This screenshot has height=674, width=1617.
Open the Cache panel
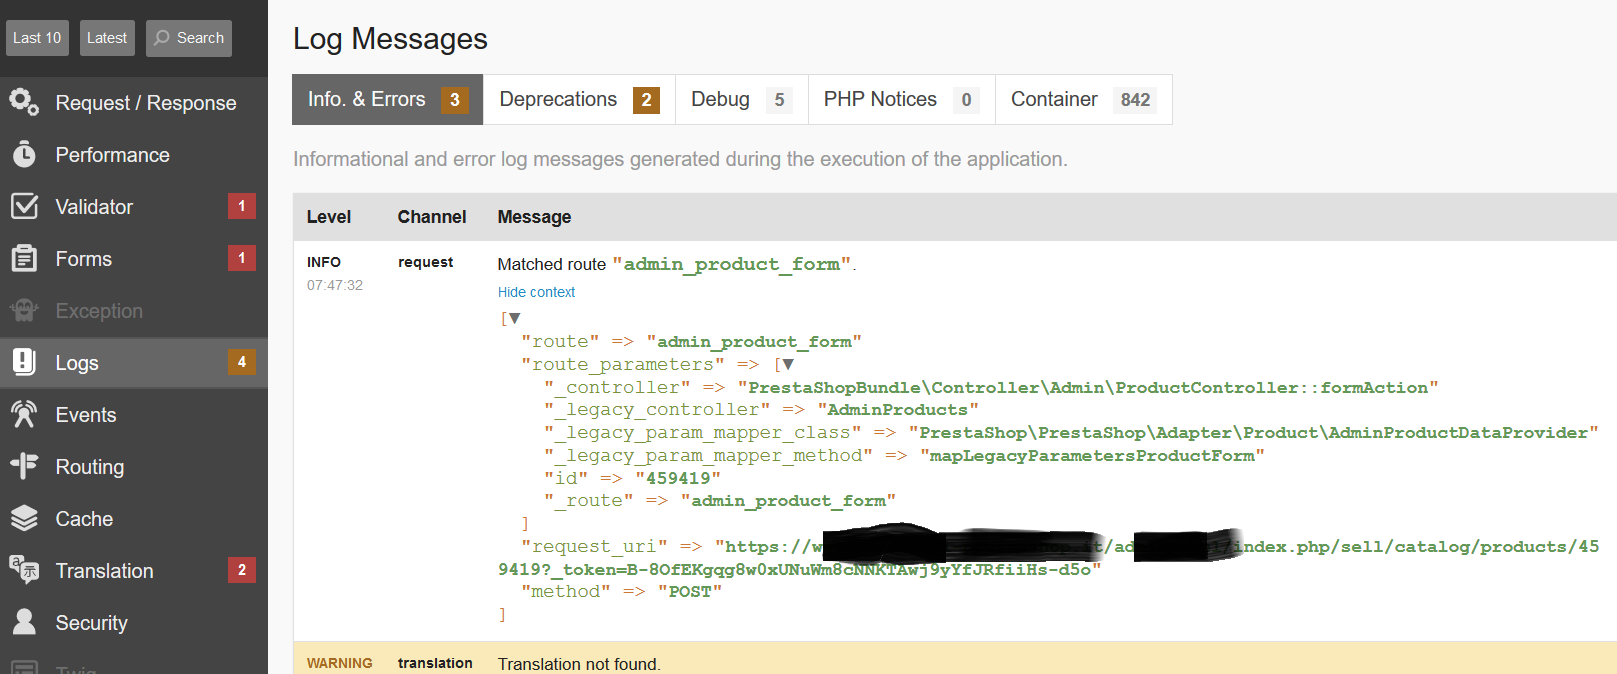134,519
